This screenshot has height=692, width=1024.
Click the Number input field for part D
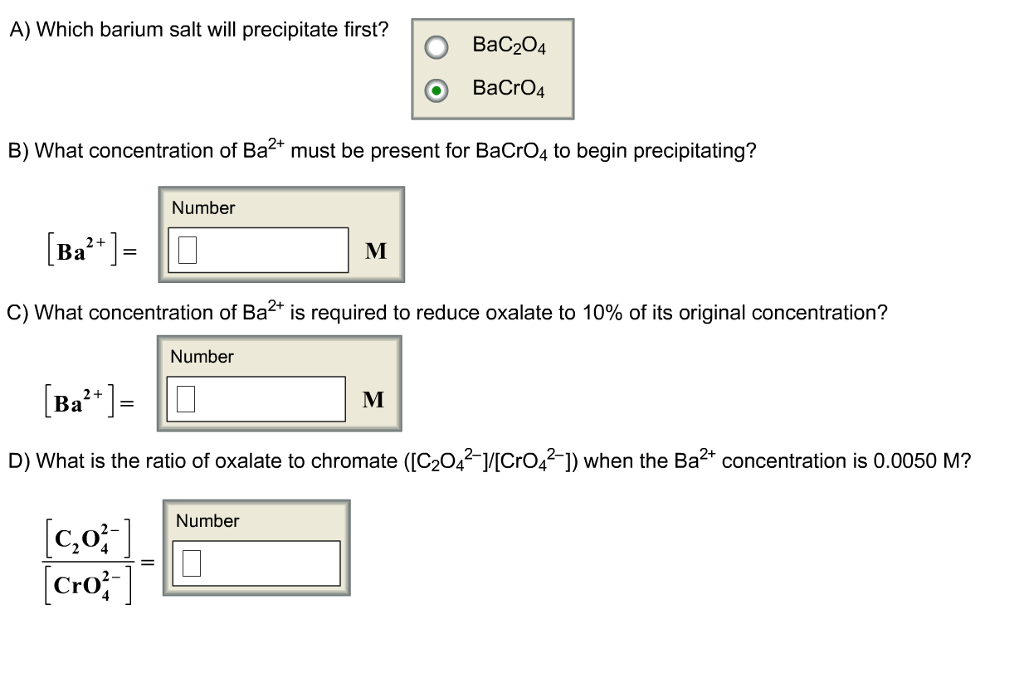pos(255,561)
